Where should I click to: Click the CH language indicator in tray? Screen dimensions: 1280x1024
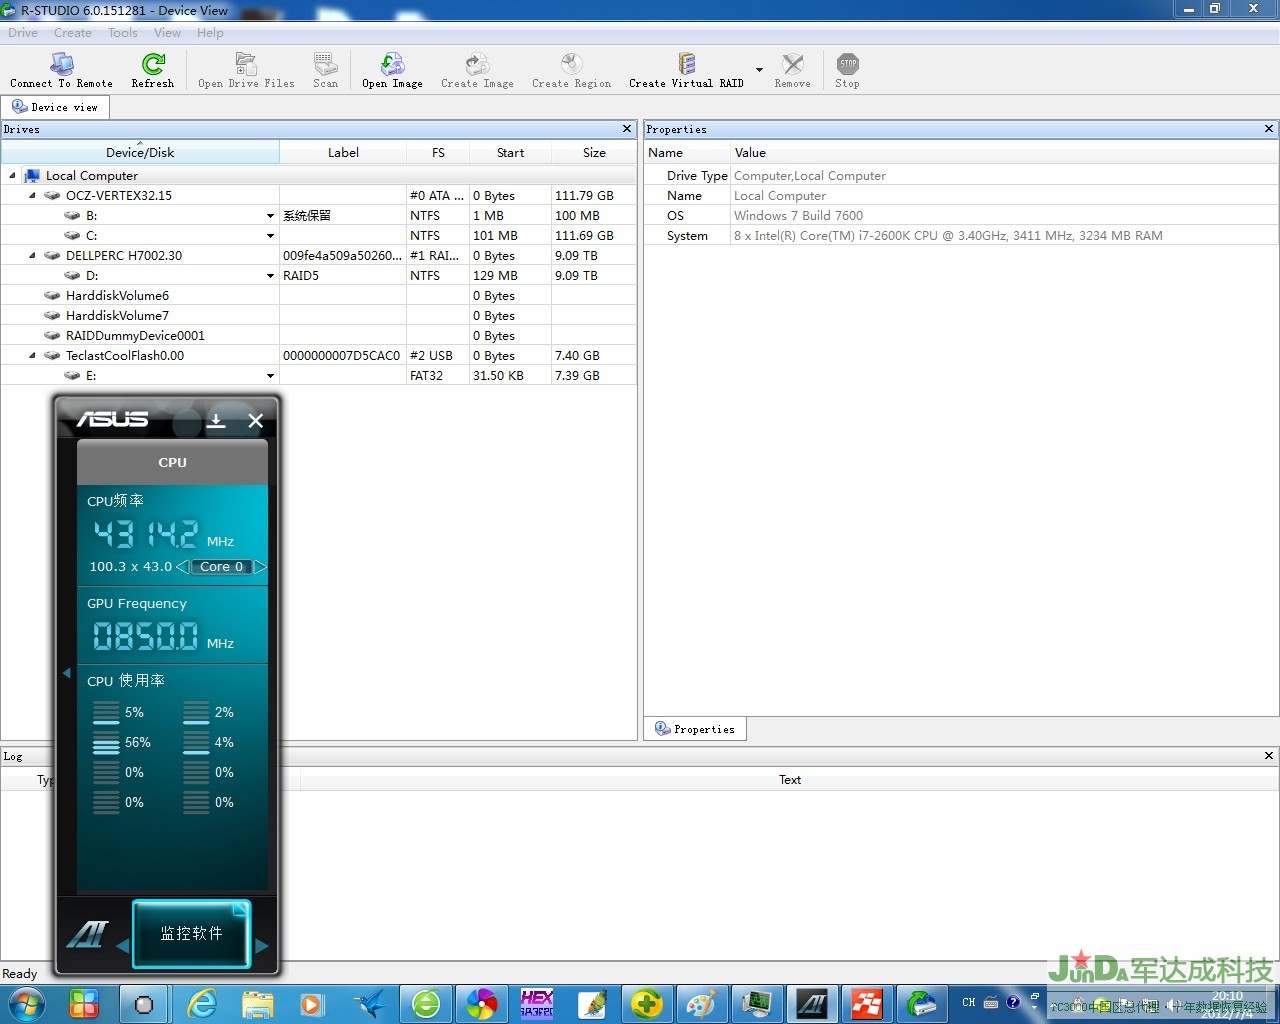pos(968,1002)
